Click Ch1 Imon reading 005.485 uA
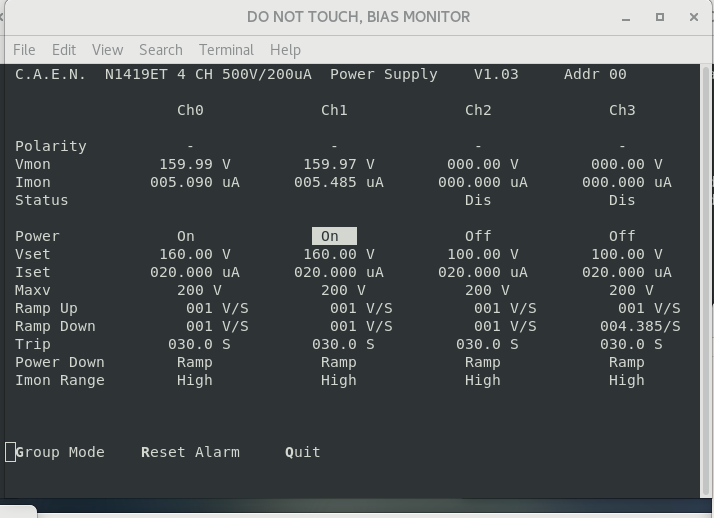 coord(339,183)
